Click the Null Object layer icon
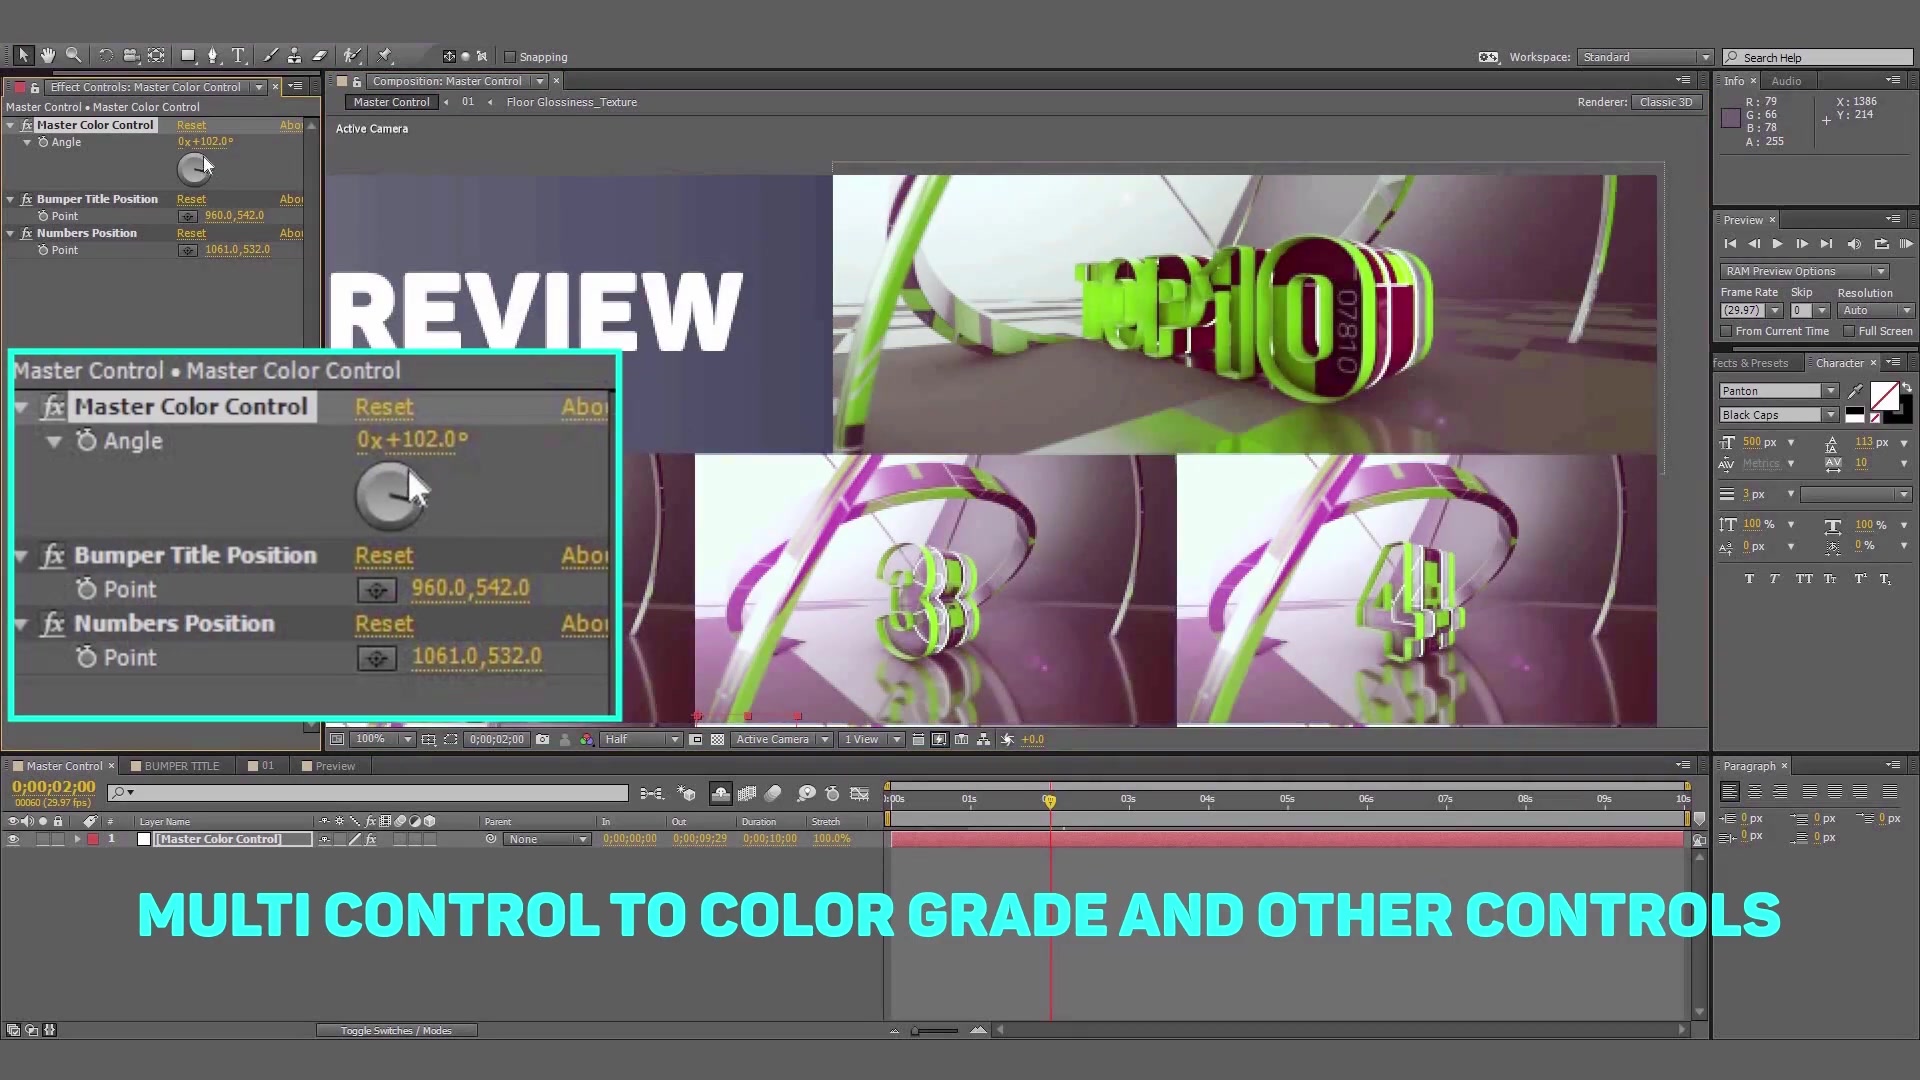The width and height of the screenshot is (1920, 1080). (144, 839)
